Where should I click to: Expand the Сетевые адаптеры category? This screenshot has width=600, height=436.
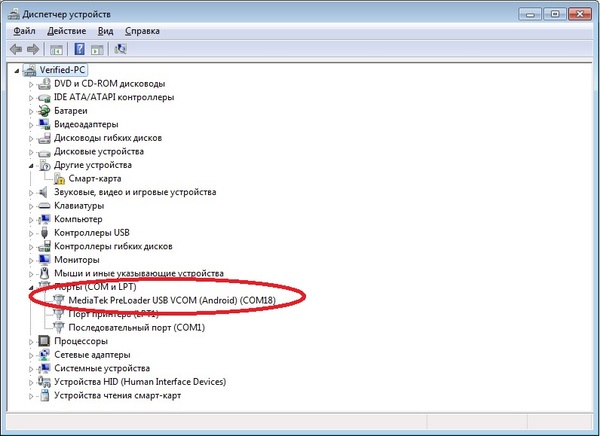pos(31,354)
